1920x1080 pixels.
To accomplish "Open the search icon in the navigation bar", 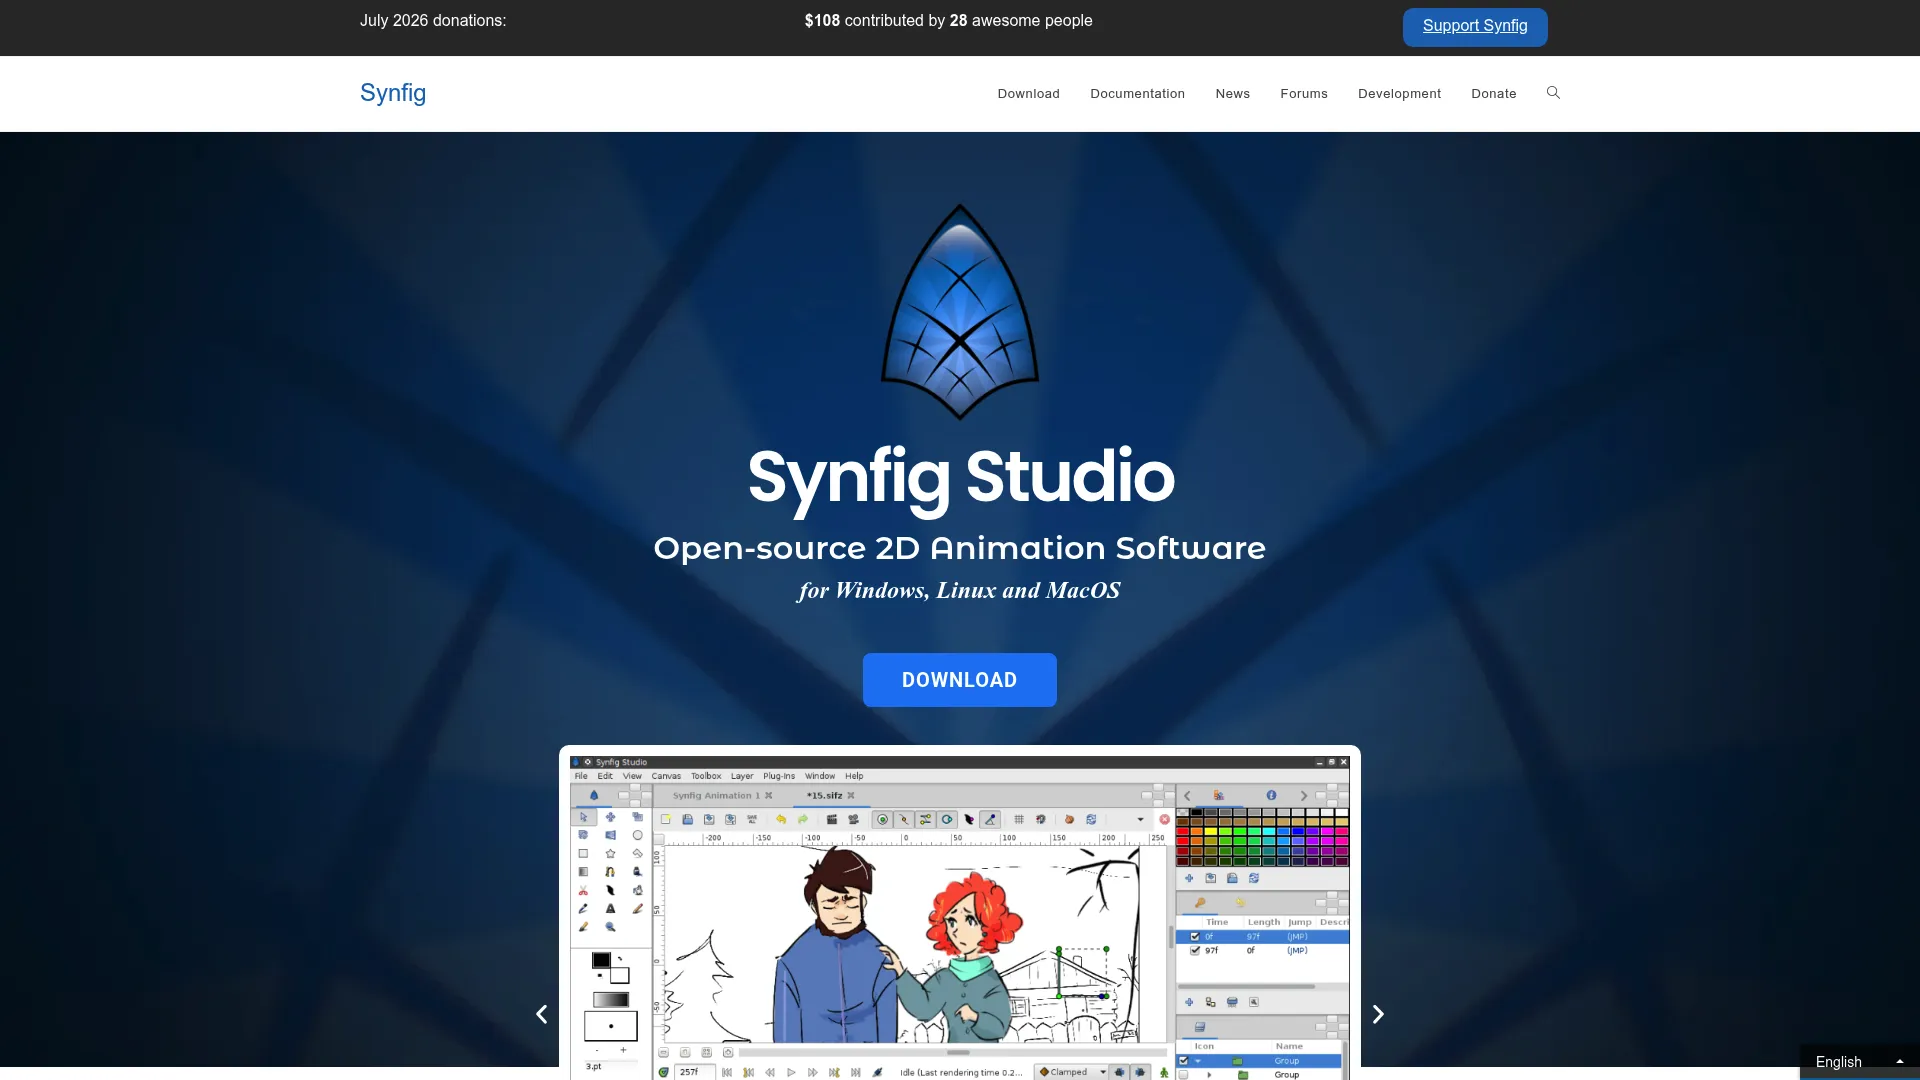I will click(x=1553, y=93).
